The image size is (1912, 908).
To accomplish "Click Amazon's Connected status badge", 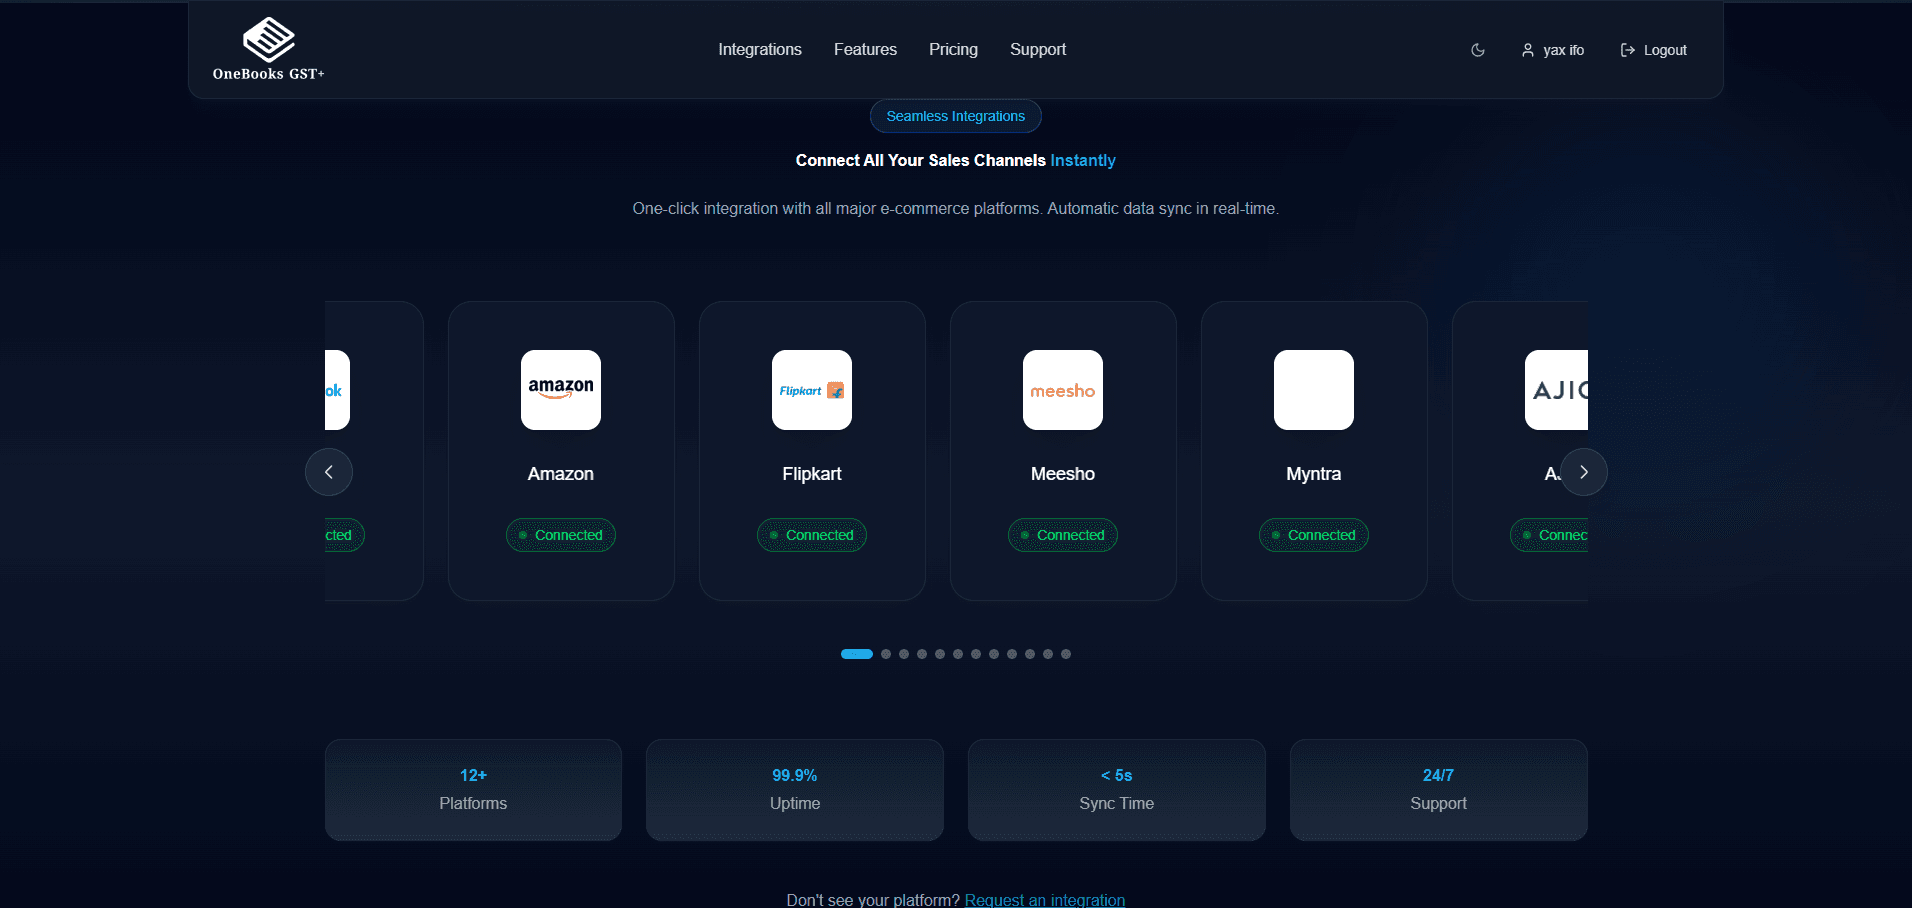I will [561, 535].
